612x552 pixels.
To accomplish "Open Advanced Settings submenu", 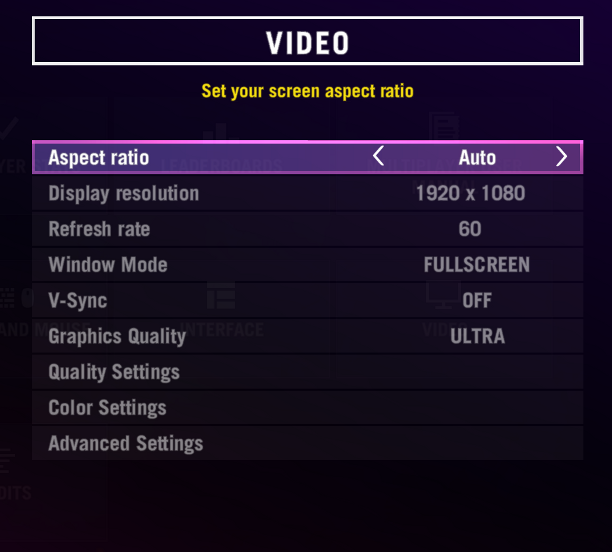I will [308, 443].
